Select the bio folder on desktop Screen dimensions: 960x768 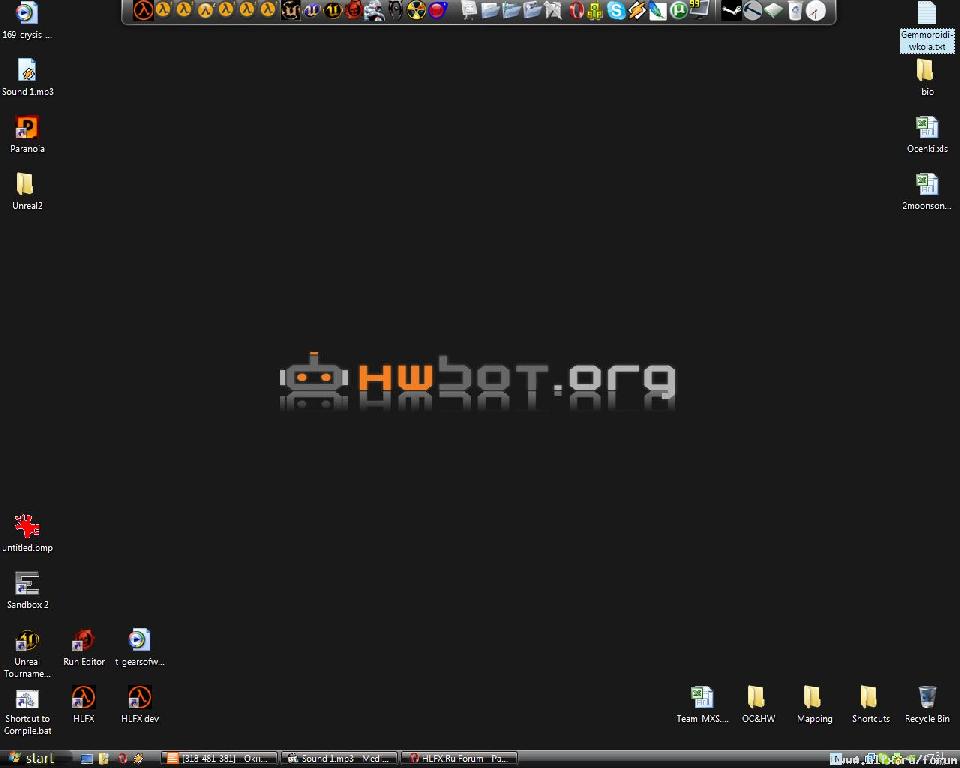pos(926,78)
